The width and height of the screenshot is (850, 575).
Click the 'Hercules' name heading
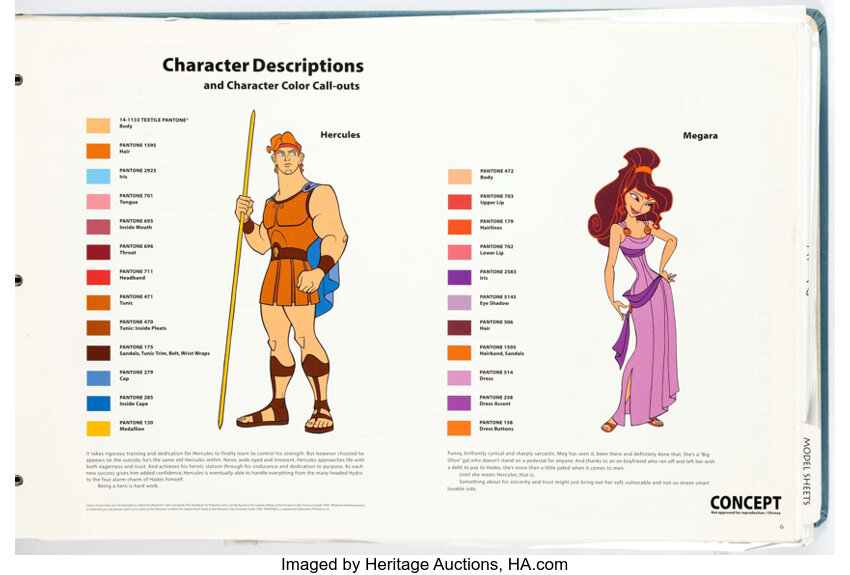pyautogui.click(x=340, y=134)
